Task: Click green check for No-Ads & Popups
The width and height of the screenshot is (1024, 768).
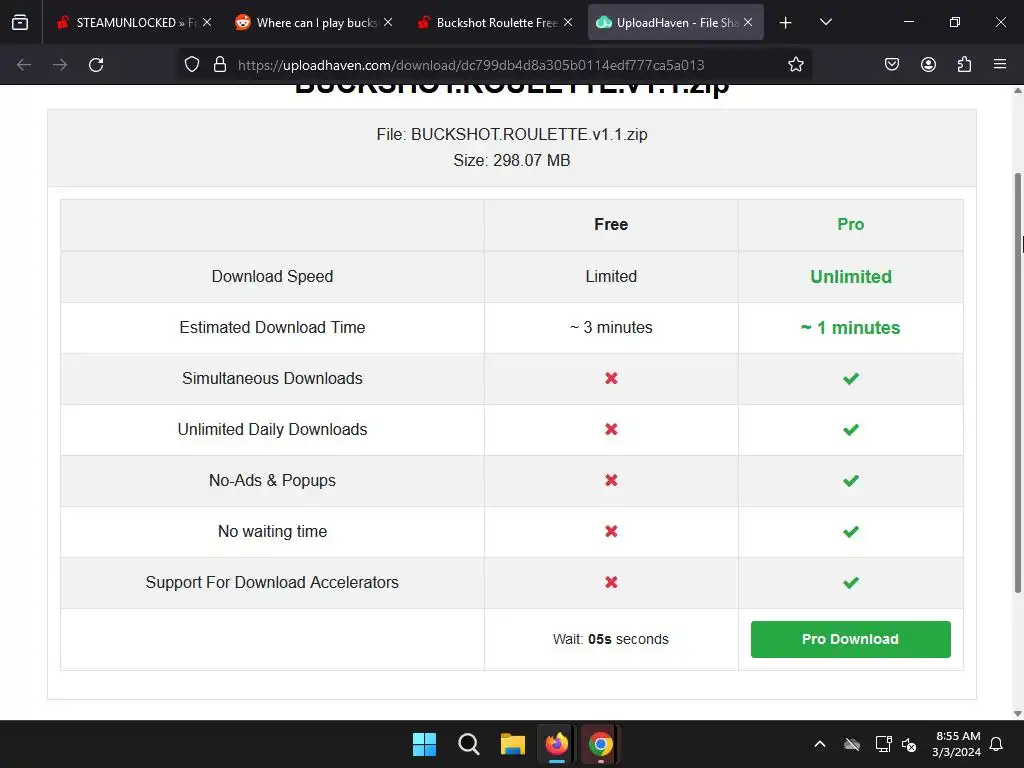Action: (850, 481)
